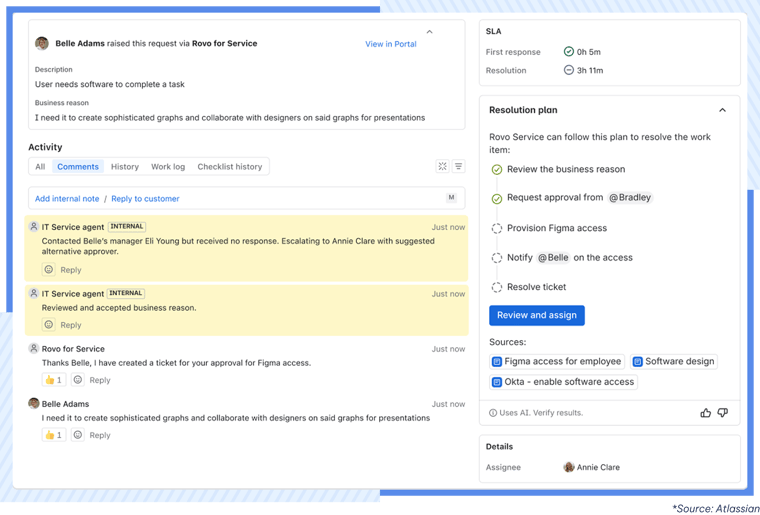
Task: Give thumbs up on resolution plan
Action: click(705, 413)
